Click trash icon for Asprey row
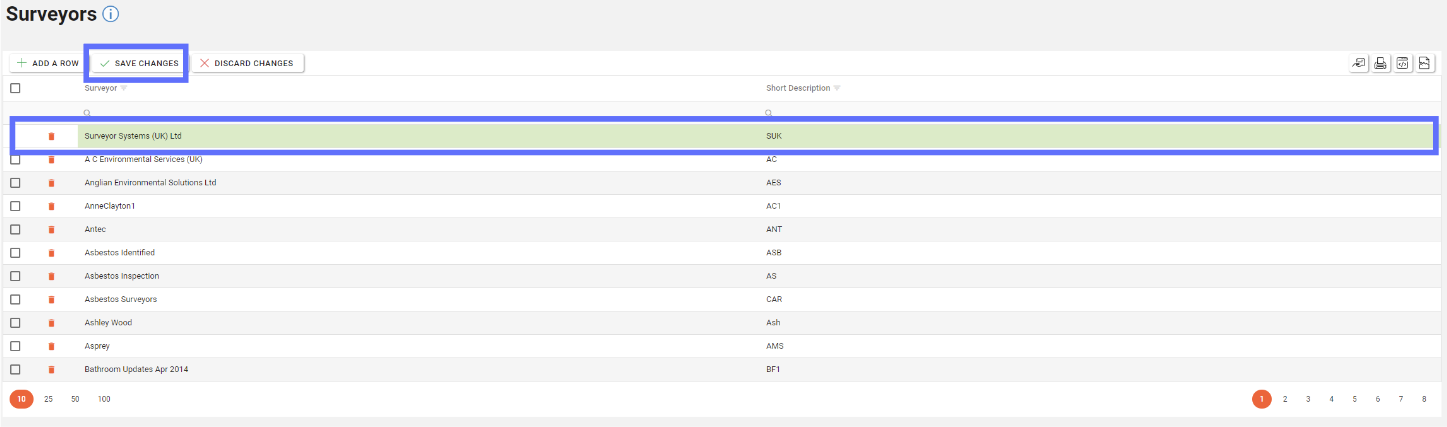The height and width of the screenshot is (427, 1447). pos(51,347)
